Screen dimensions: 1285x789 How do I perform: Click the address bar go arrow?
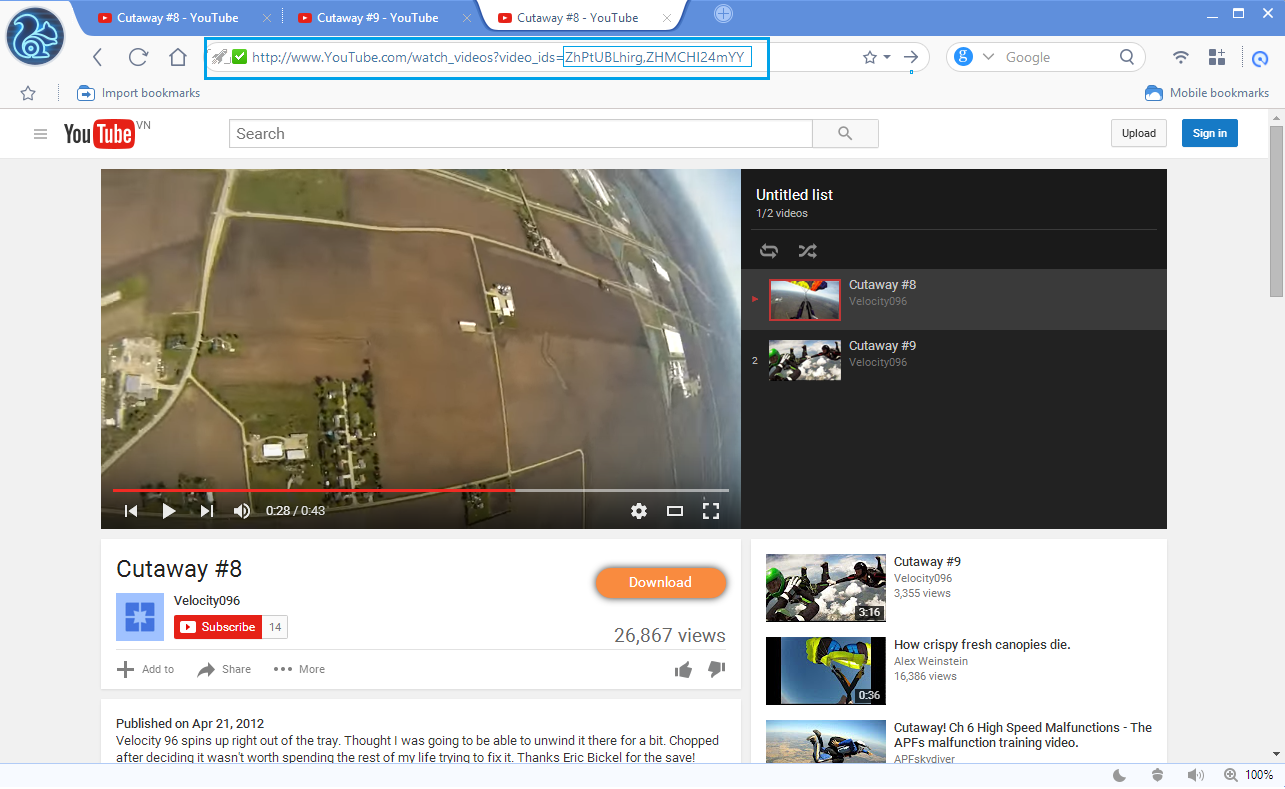tap(911, 57)
